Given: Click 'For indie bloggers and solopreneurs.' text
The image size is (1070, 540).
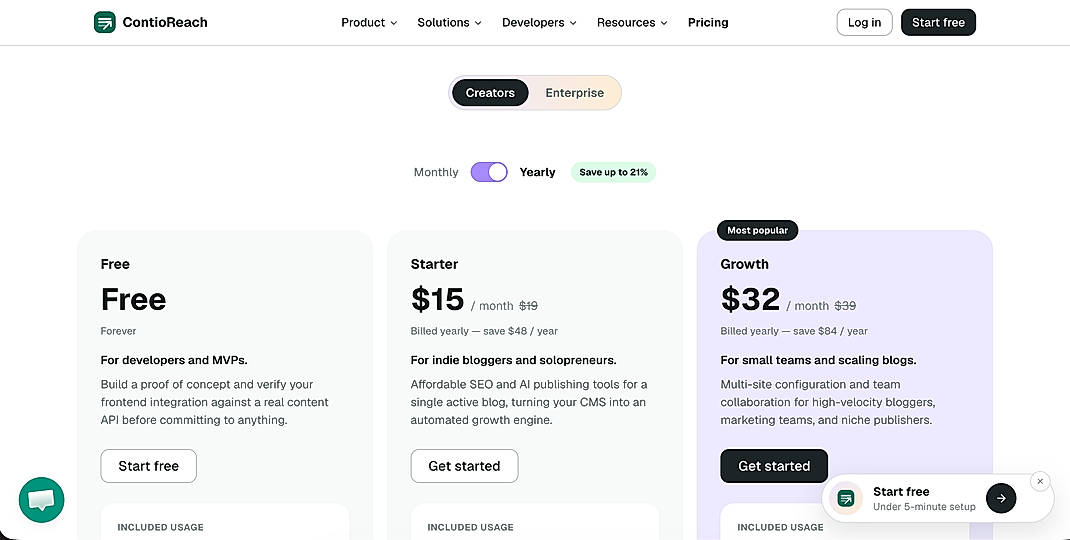Looking at the screenshot, I should [513, 360].
